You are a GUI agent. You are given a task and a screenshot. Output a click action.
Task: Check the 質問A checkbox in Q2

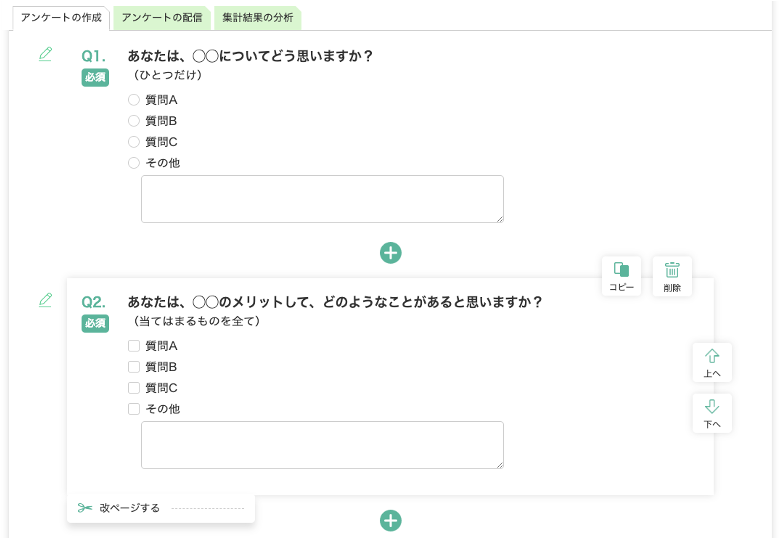point(134,346)
